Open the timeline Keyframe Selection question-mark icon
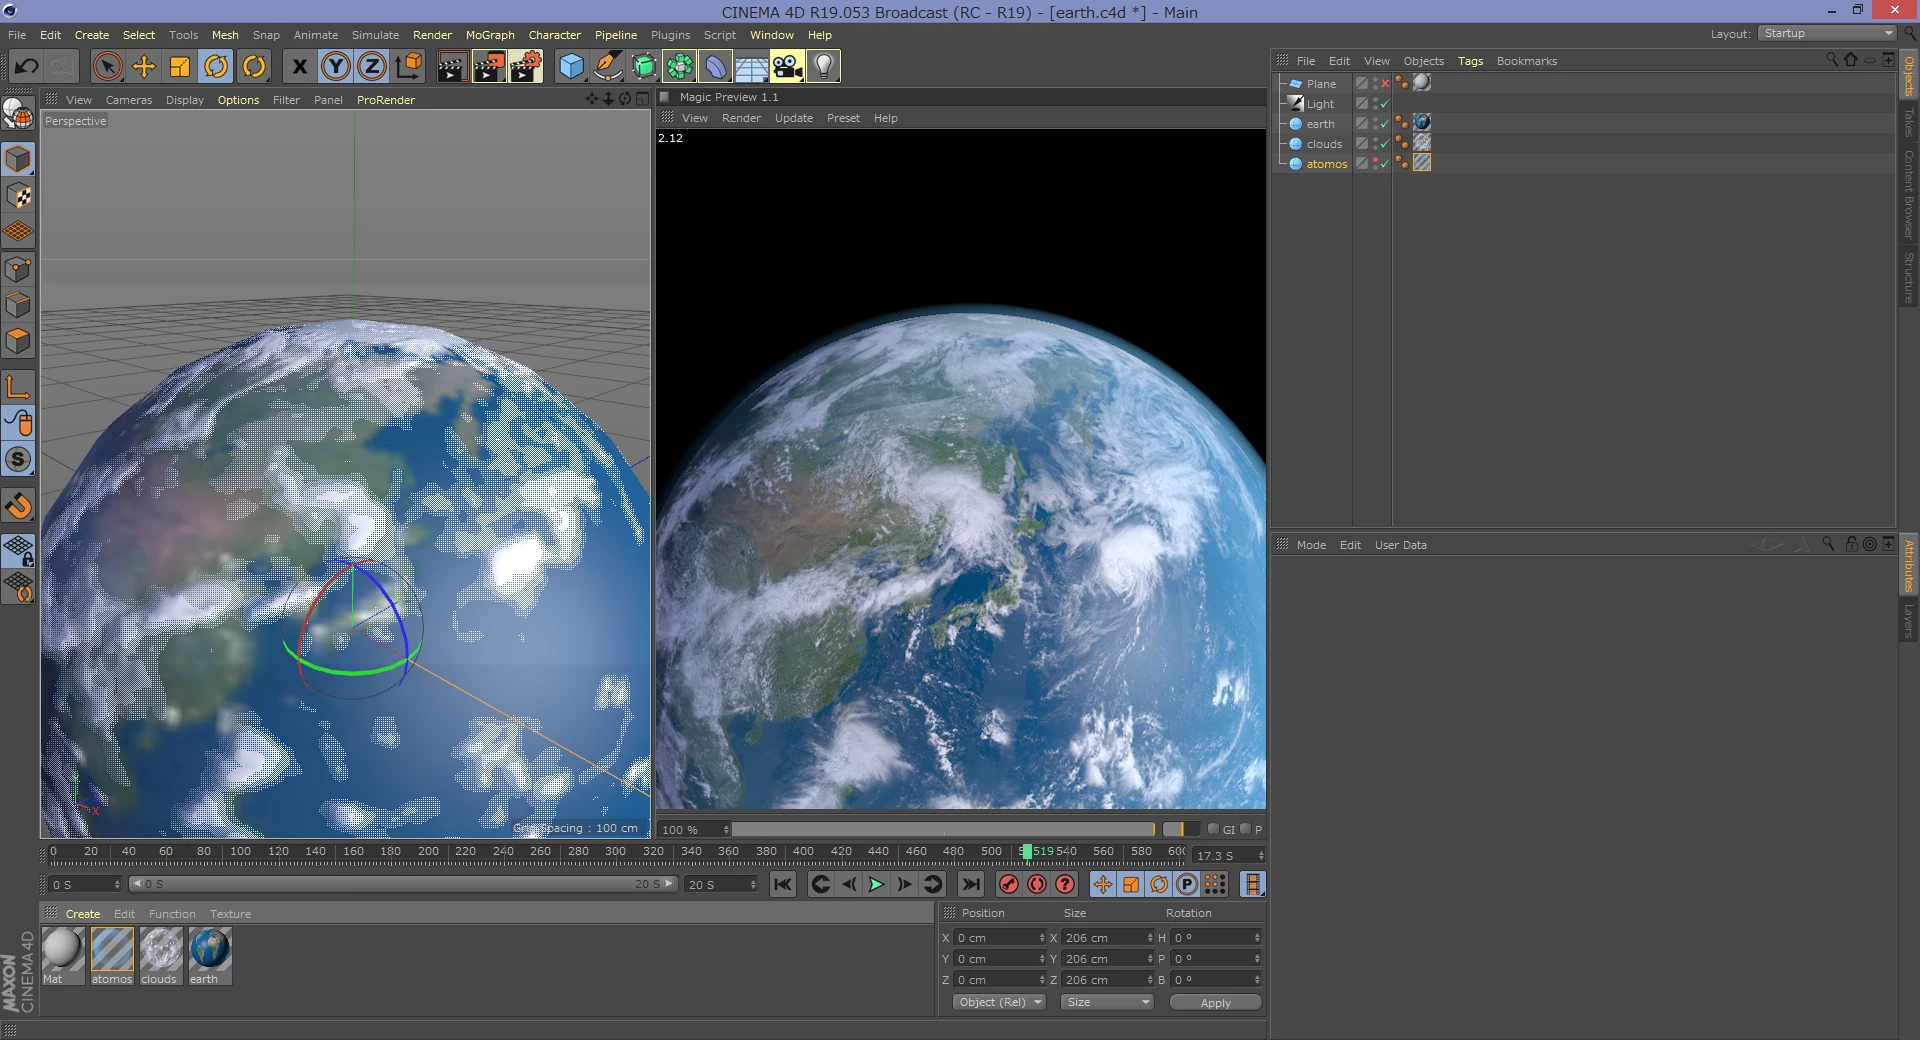Screen dimensions: 1920x1040 pos(1065,884)
